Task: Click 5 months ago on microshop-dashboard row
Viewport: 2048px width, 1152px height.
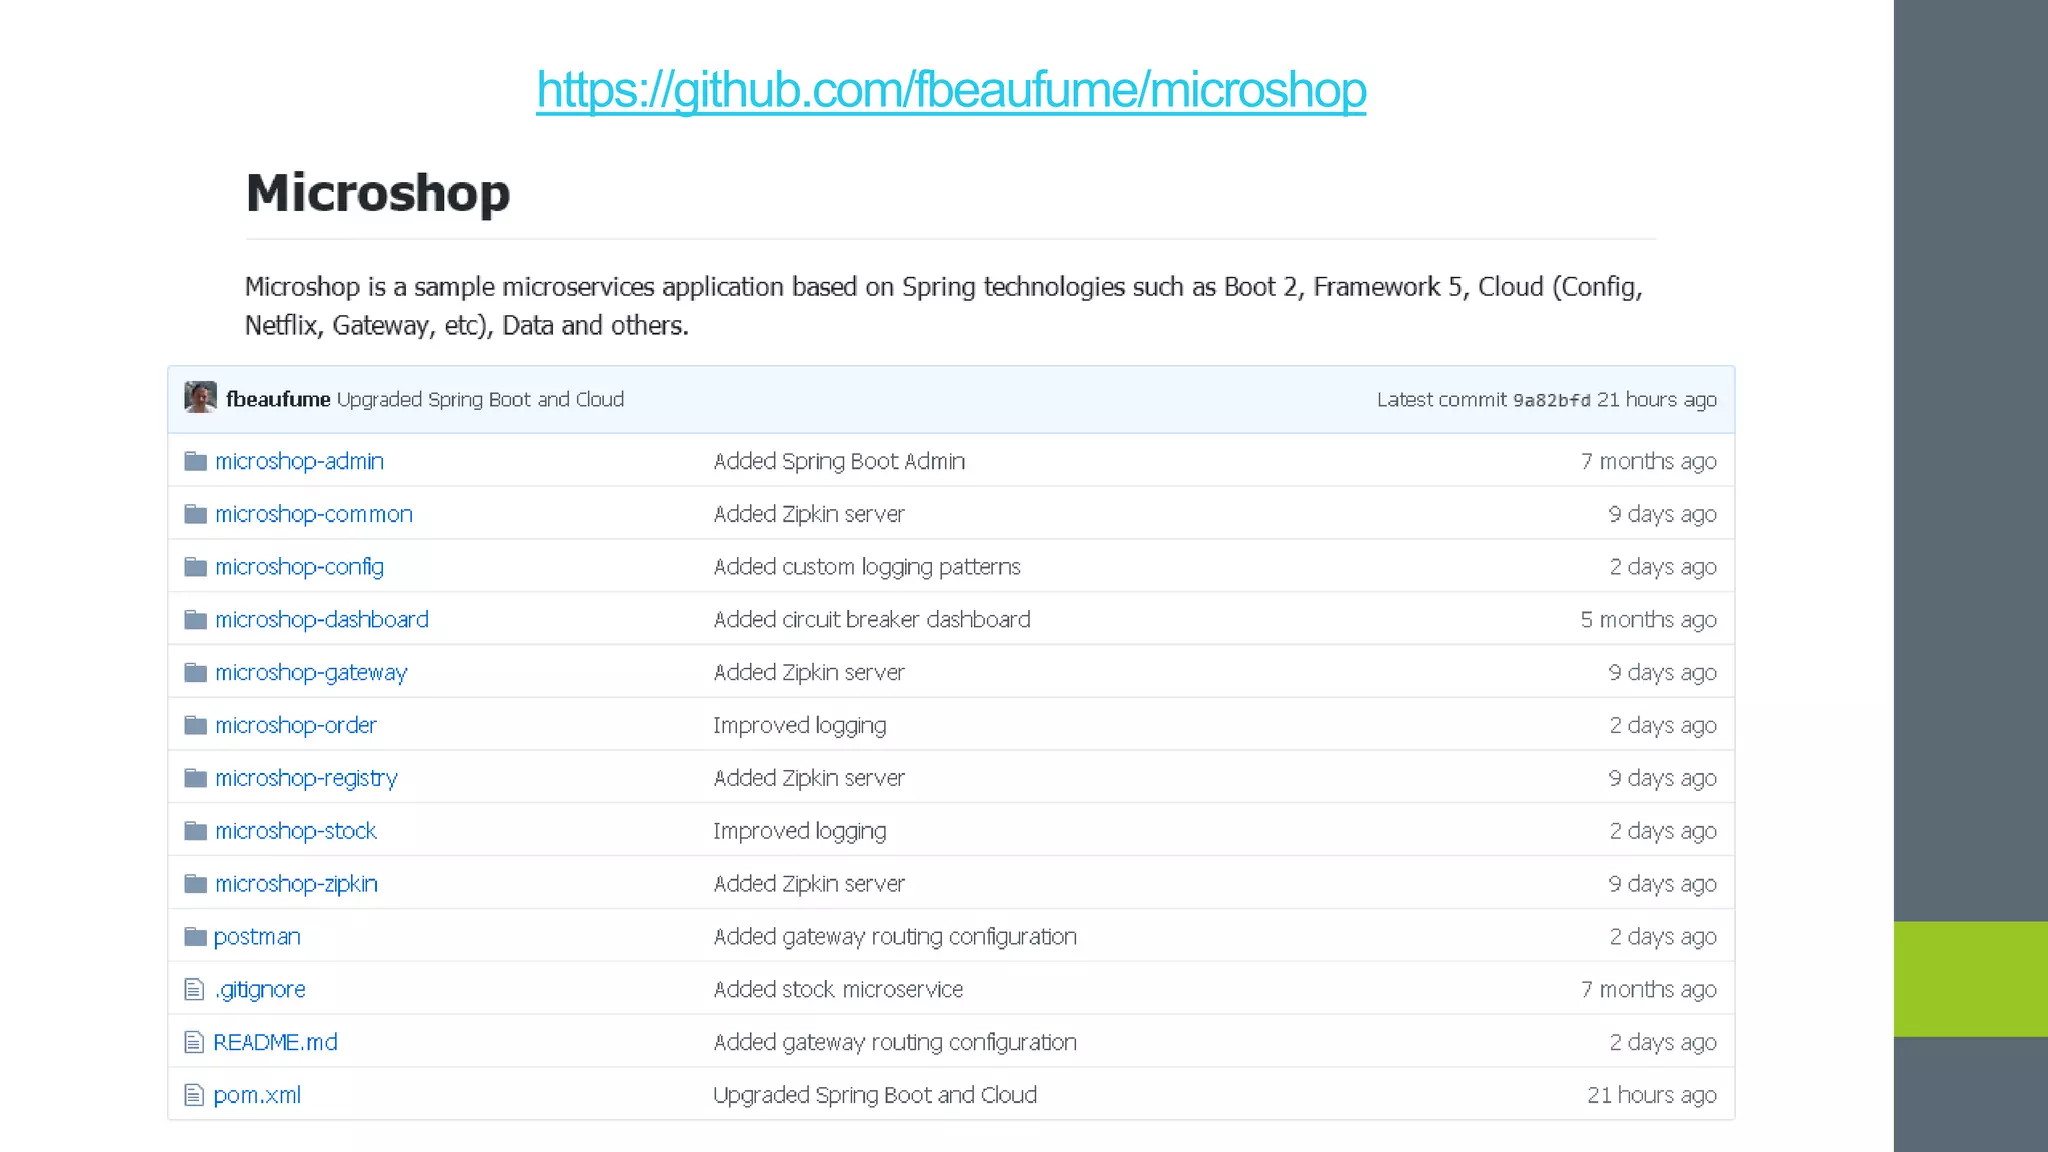Action: [x=1648, y=620]
